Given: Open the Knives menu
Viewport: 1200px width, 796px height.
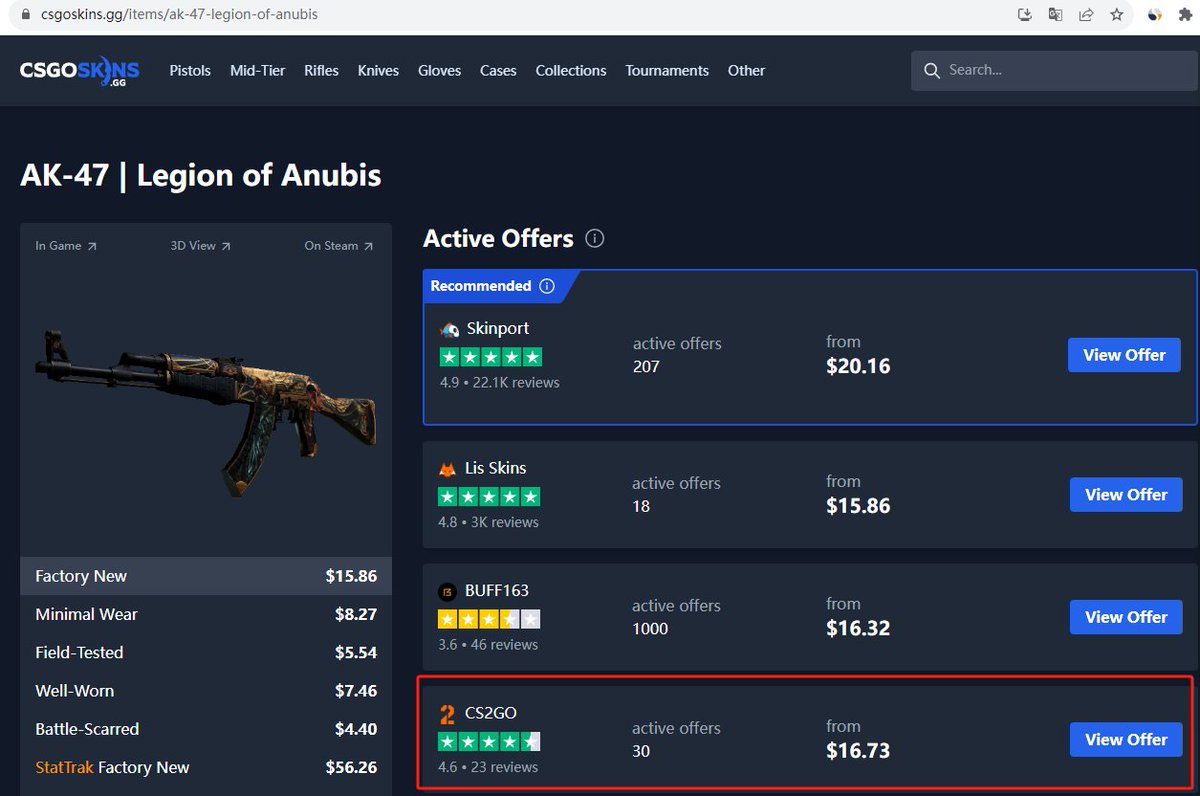Looking at the screenshot, I should [378, 71].
